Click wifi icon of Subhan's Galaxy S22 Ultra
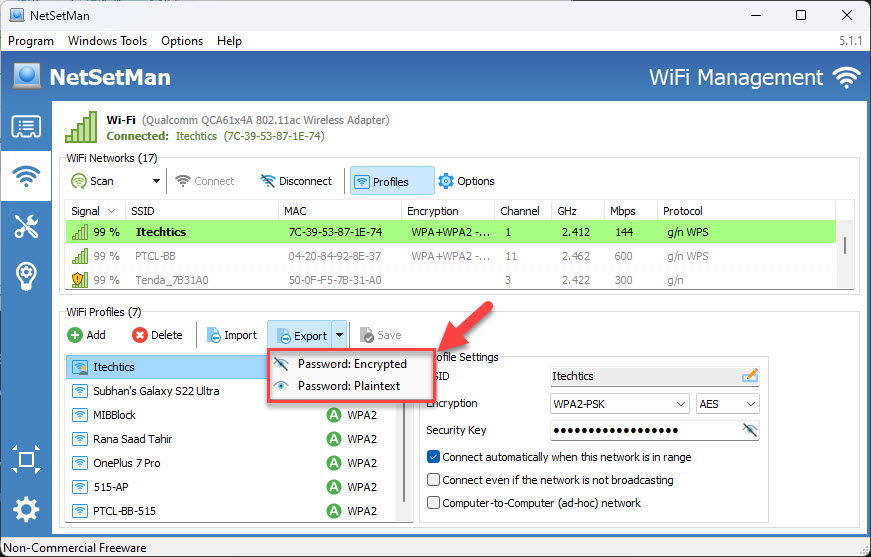The height and width of the screenshot is (557, 871). 80,391
